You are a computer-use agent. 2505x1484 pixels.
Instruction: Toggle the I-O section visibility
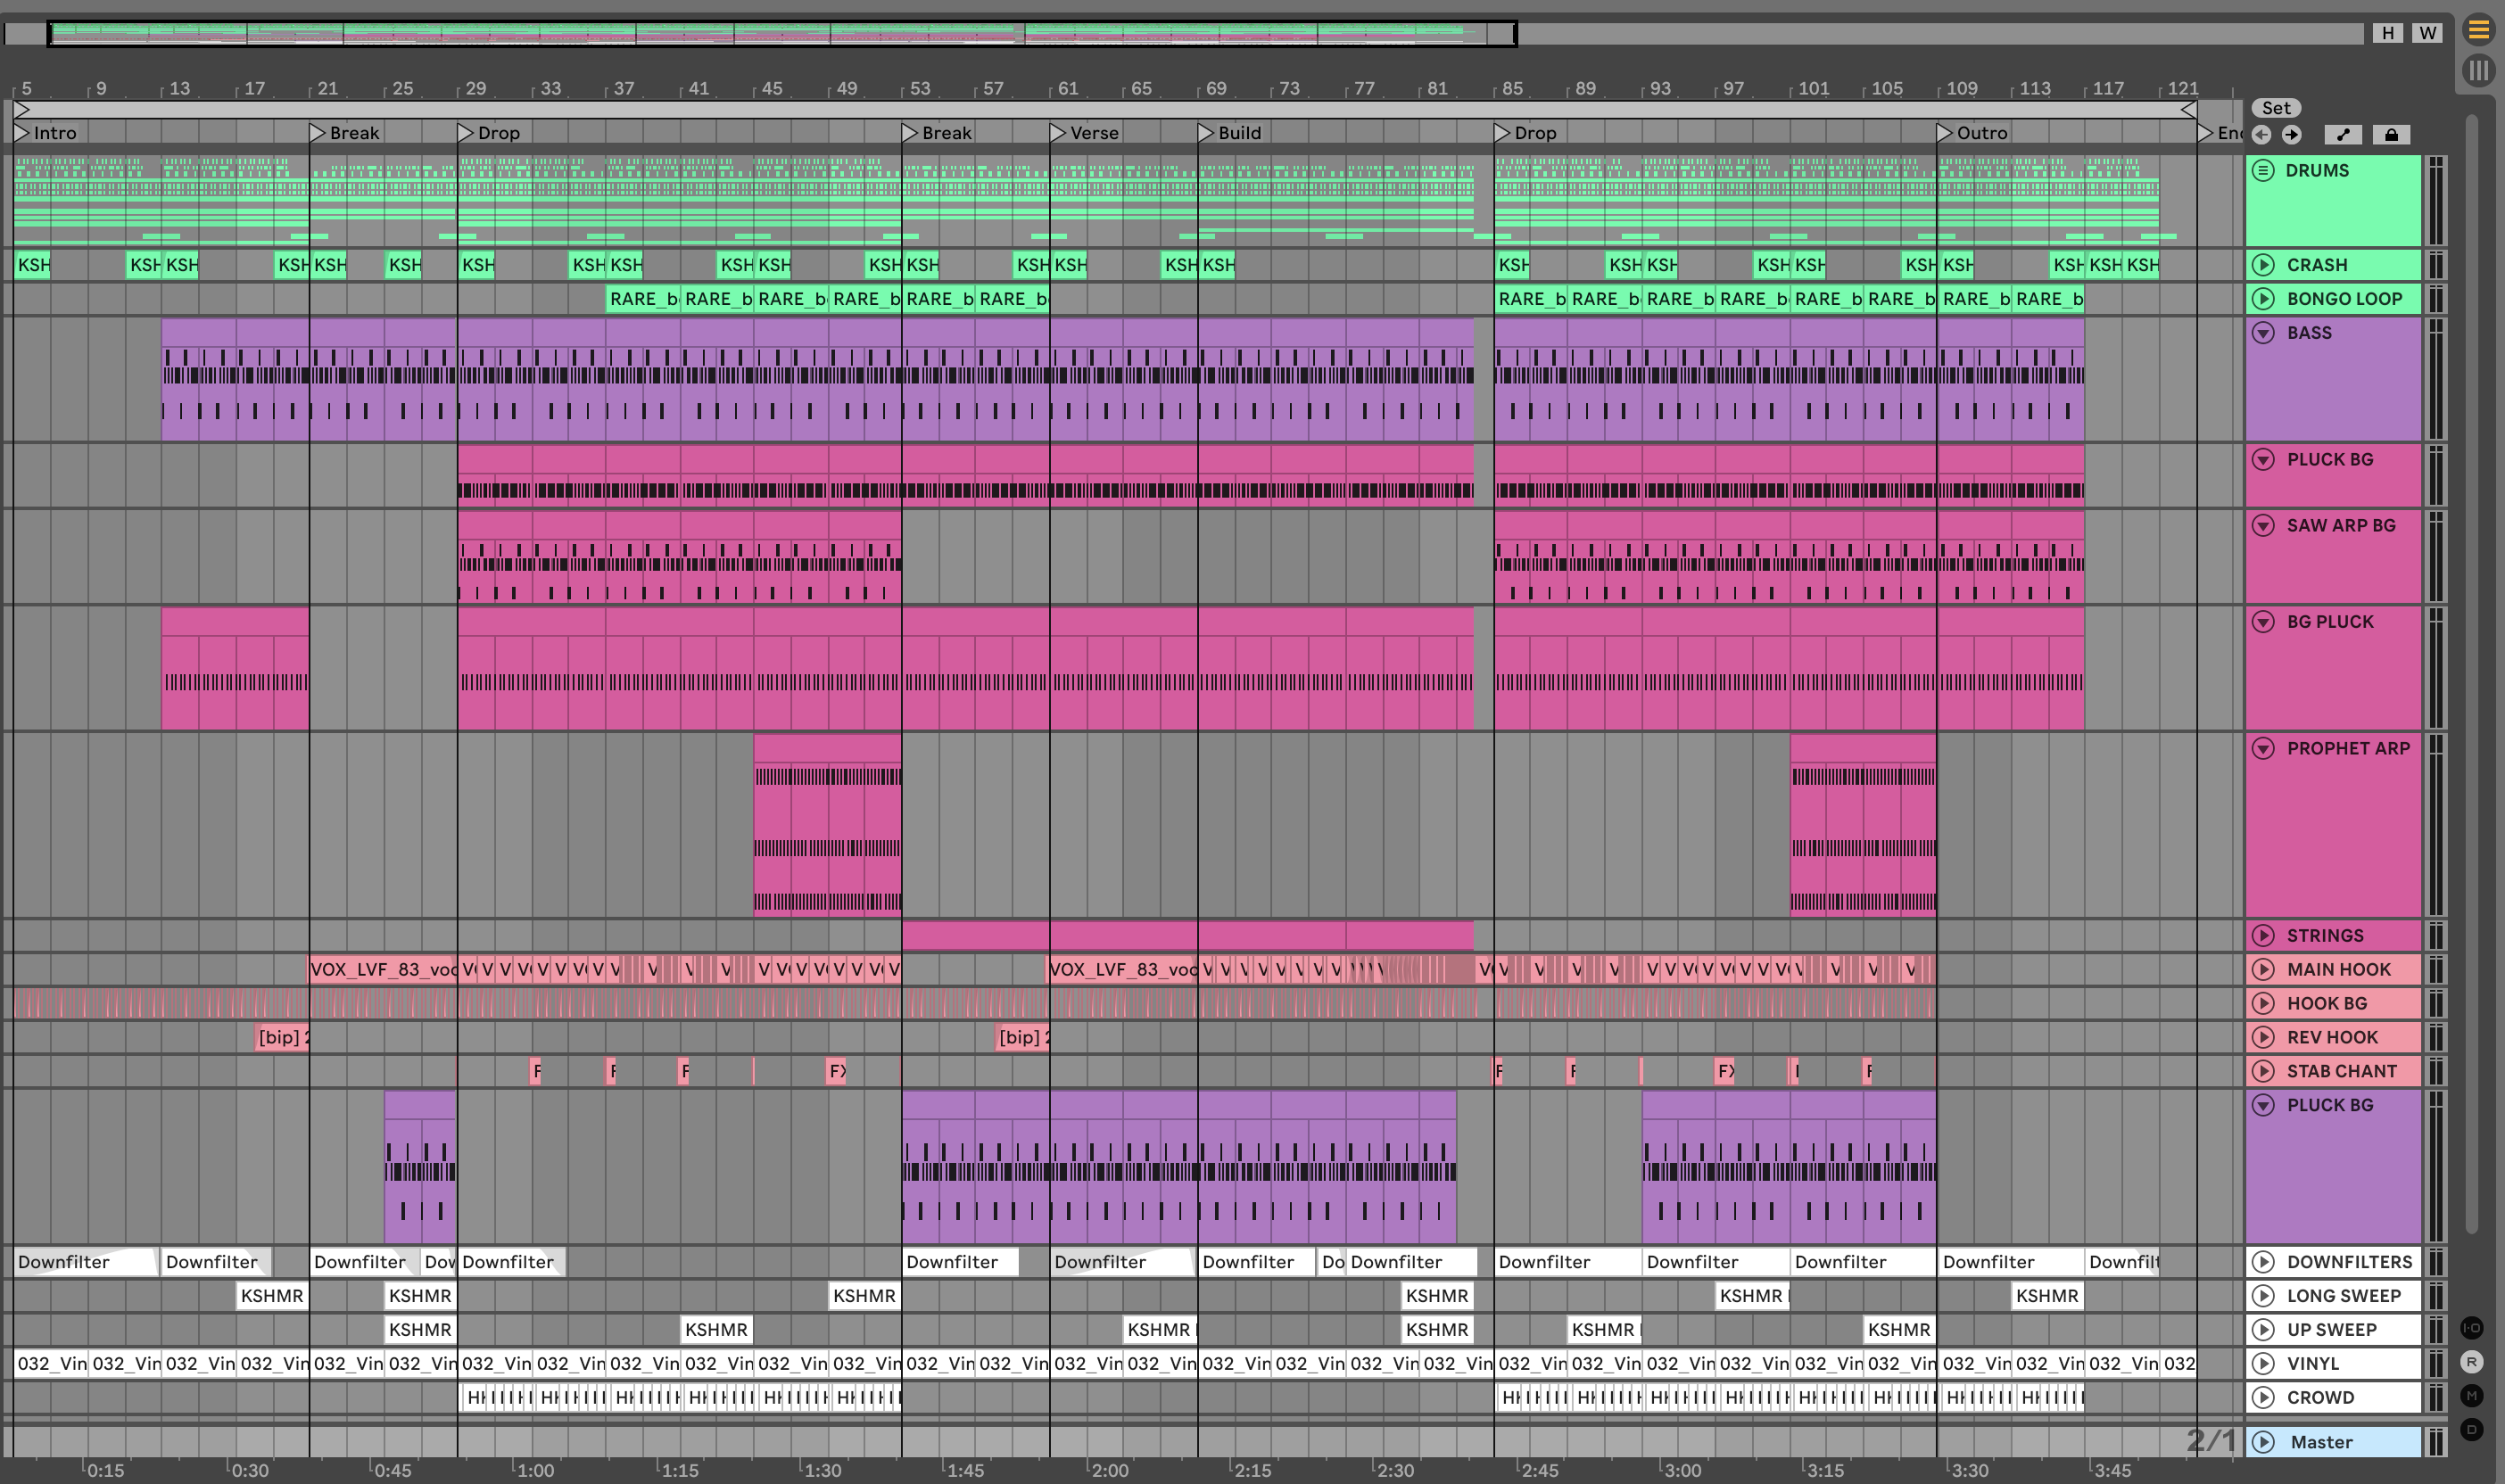click(2471, 1328)
